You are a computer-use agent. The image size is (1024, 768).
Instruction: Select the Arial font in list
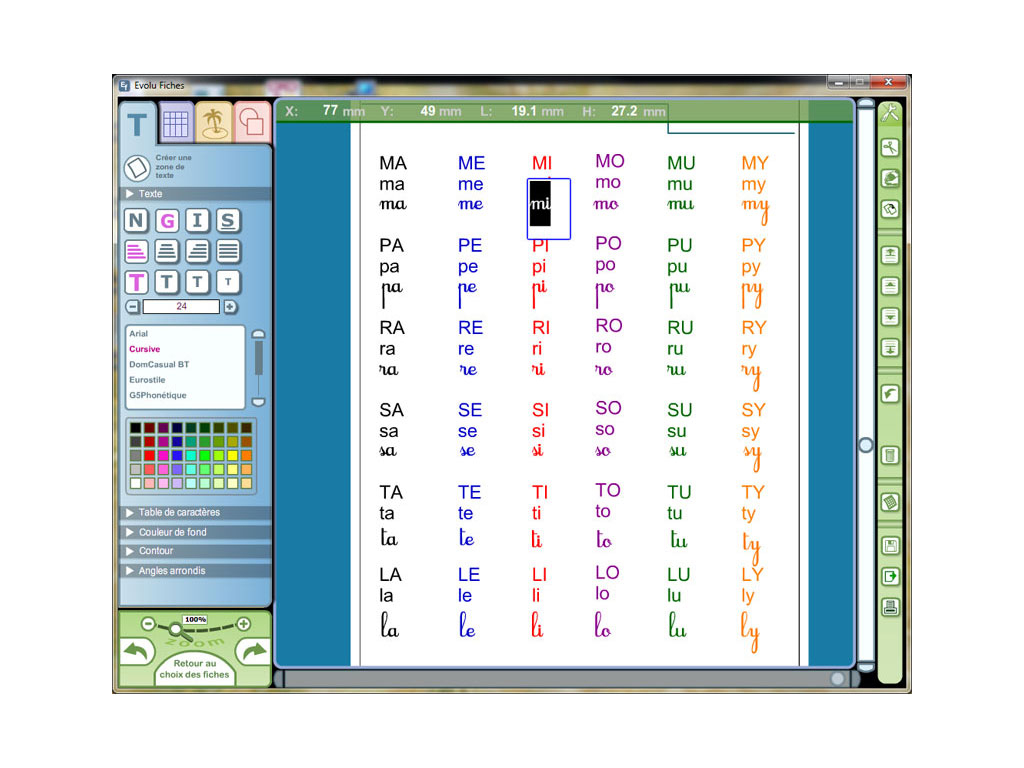[139, 334]
